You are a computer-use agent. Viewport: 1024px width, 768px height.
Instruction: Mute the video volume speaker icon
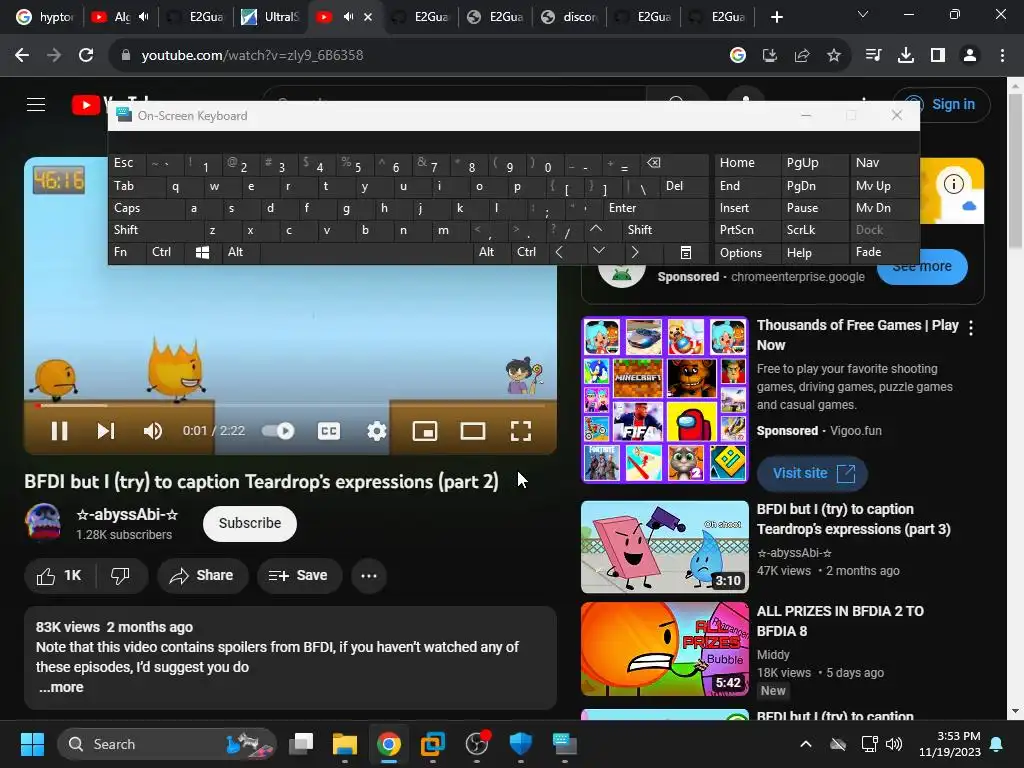(153, 431)
